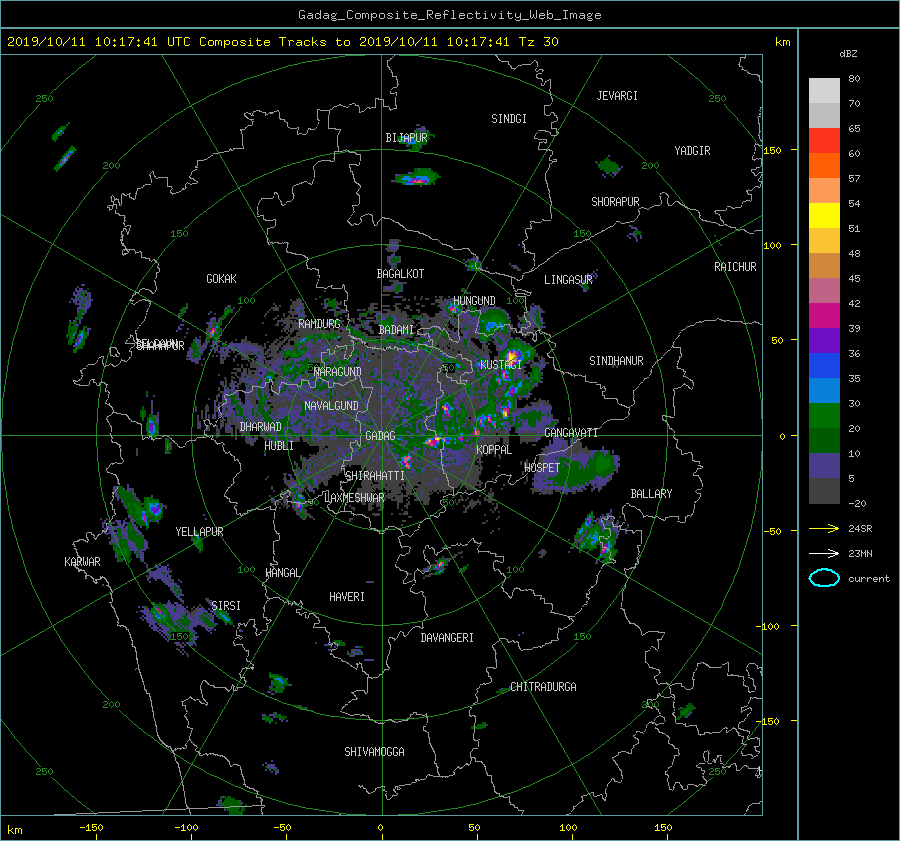
Task: Select the light gray 70–80 dBZ legend swatch
Action: click(824, 91)
